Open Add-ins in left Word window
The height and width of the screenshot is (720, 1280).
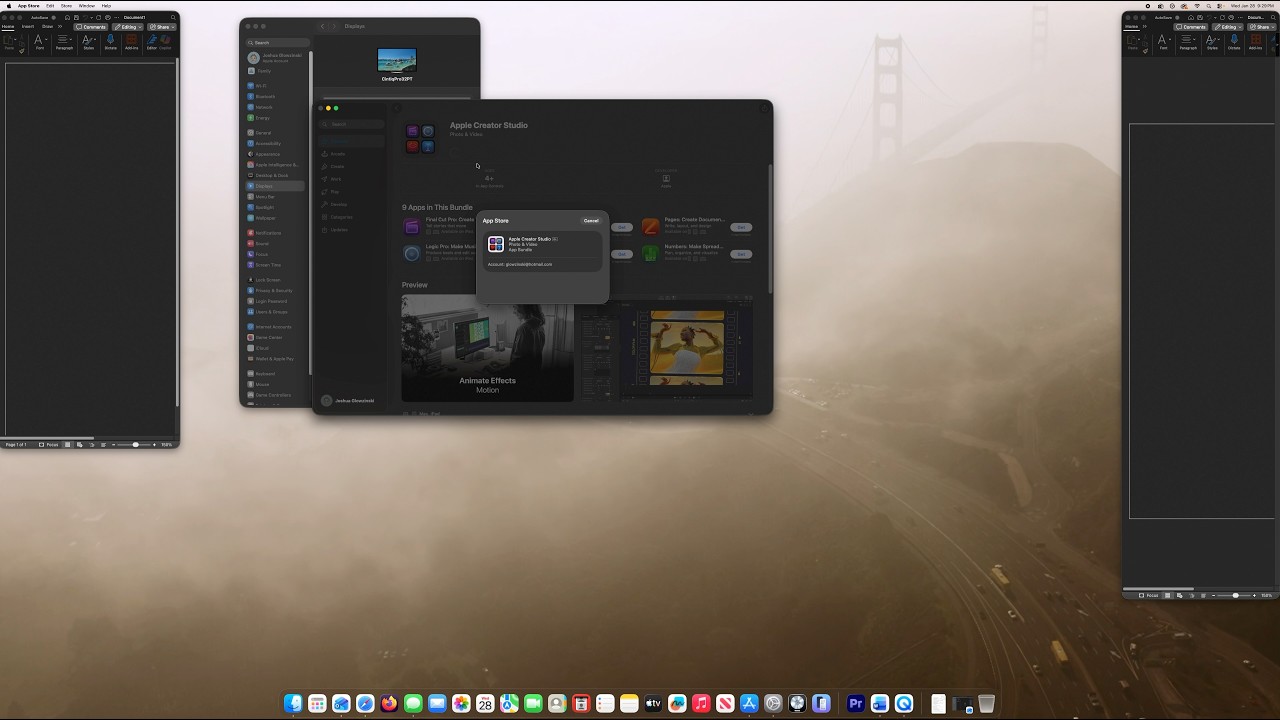(x=132, y=41)
